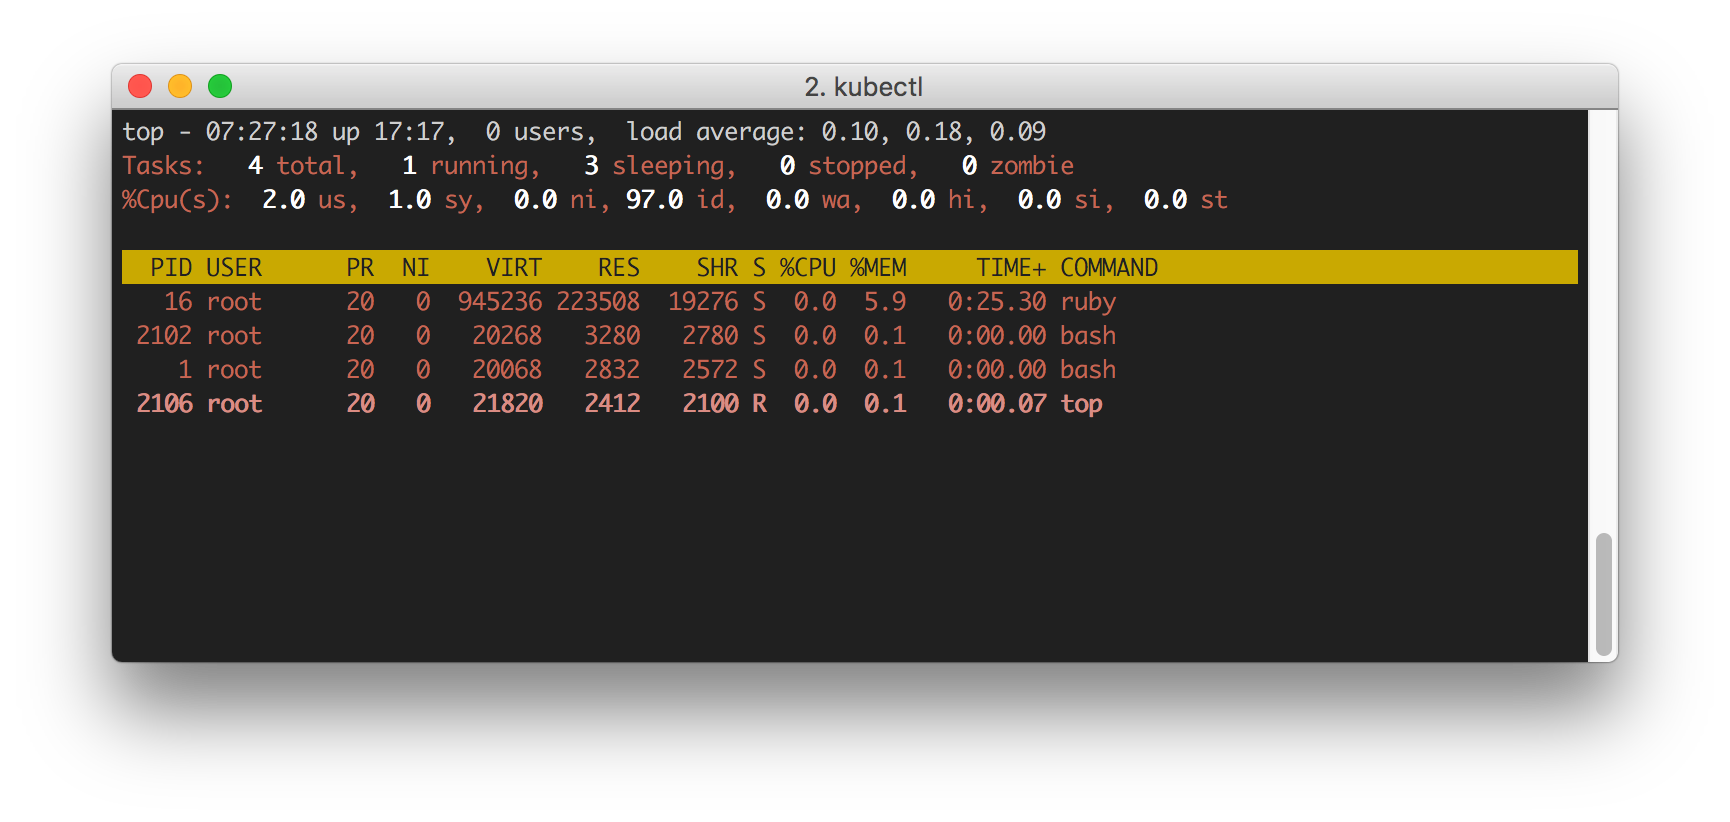Screen dimensions: 1730x822
Task: Click TIME+ value 0:25.30
Action: [x=997, y=302]
